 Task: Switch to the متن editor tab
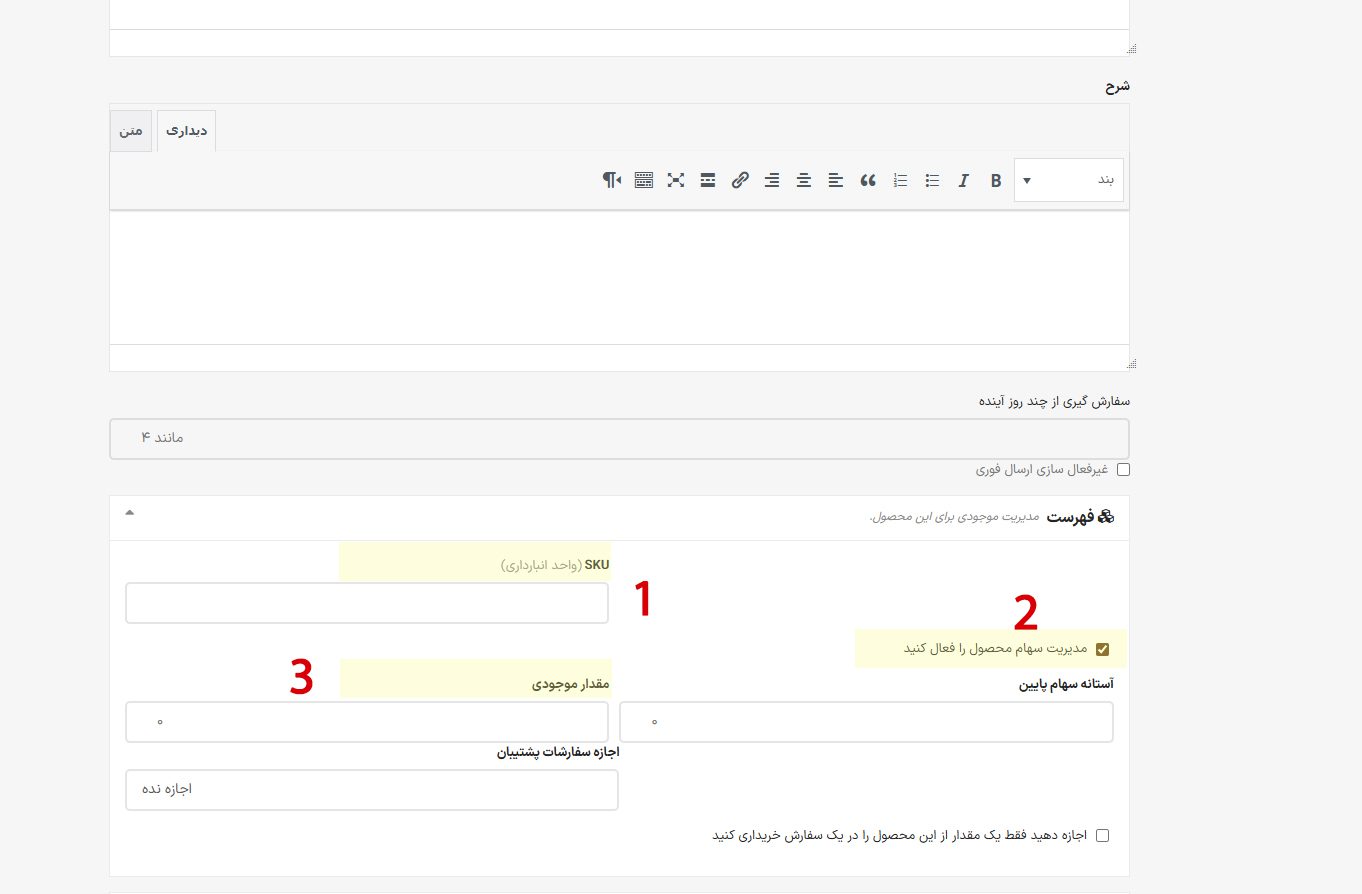pos(131,131)
